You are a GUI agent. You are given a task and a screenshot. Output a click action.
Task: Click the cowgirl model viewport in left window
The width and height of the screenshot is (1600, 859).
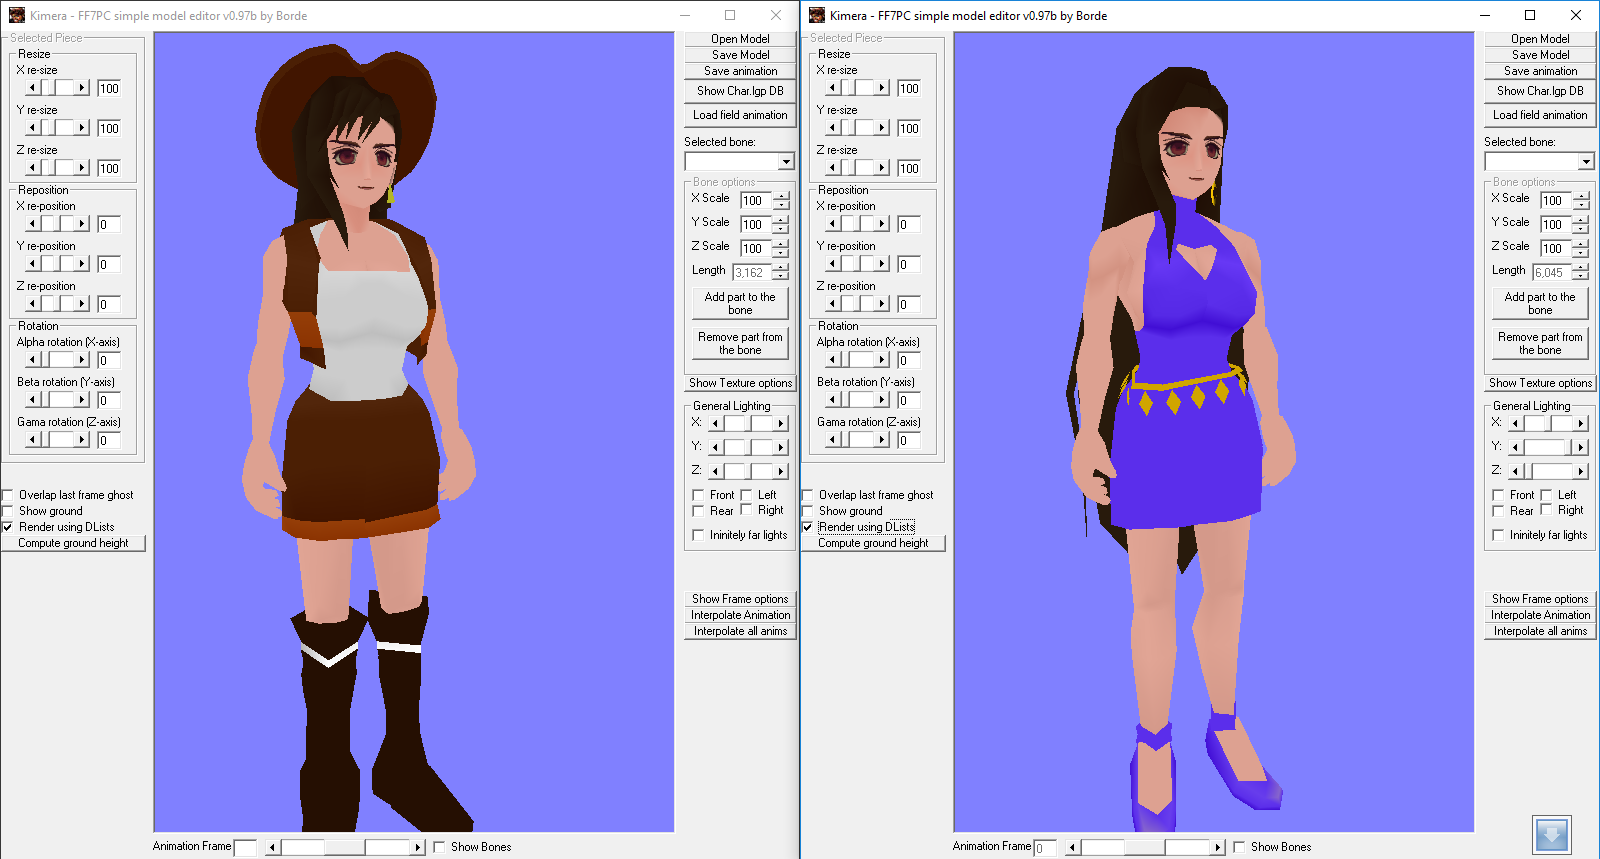(414, 432)
